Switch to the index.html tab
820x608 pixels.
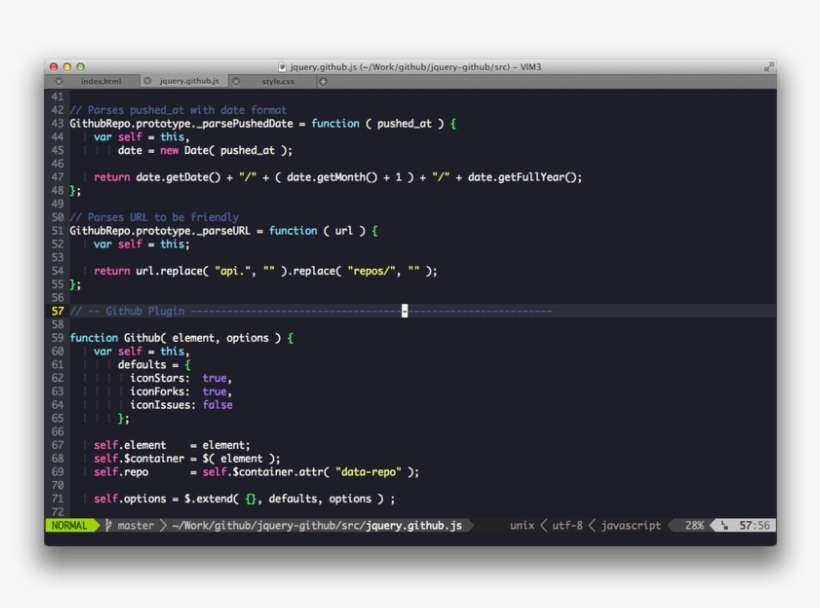102,81
